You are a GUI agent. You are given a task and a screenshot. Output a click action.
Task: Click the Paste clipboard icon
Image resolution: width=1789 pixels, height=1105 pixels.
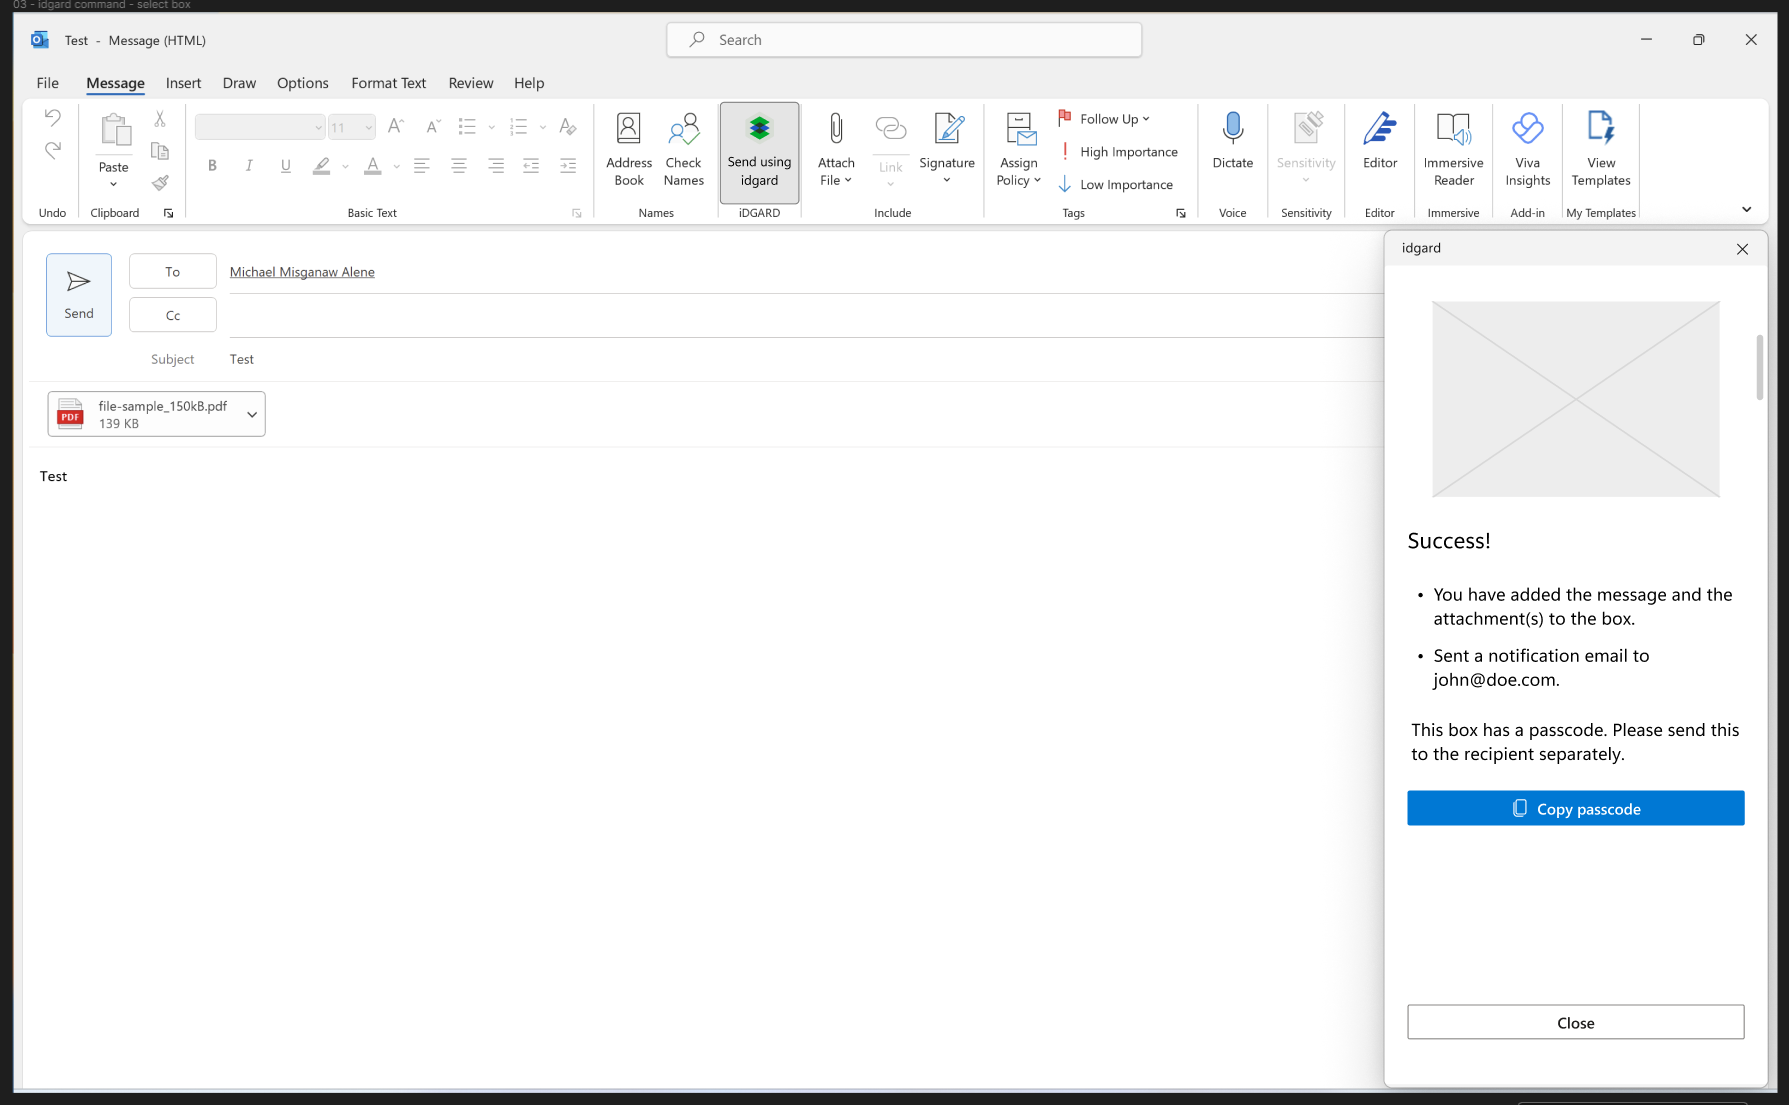pos(114,131)
